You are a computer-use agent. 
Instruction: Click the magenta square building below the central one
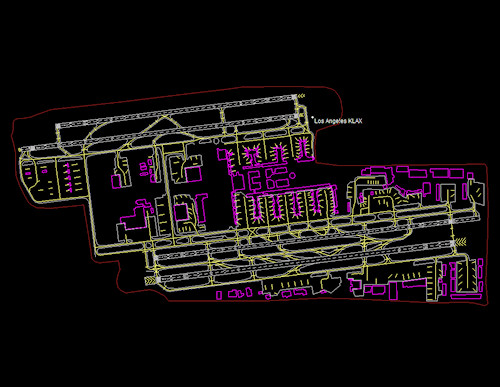[x=181, y=212]
